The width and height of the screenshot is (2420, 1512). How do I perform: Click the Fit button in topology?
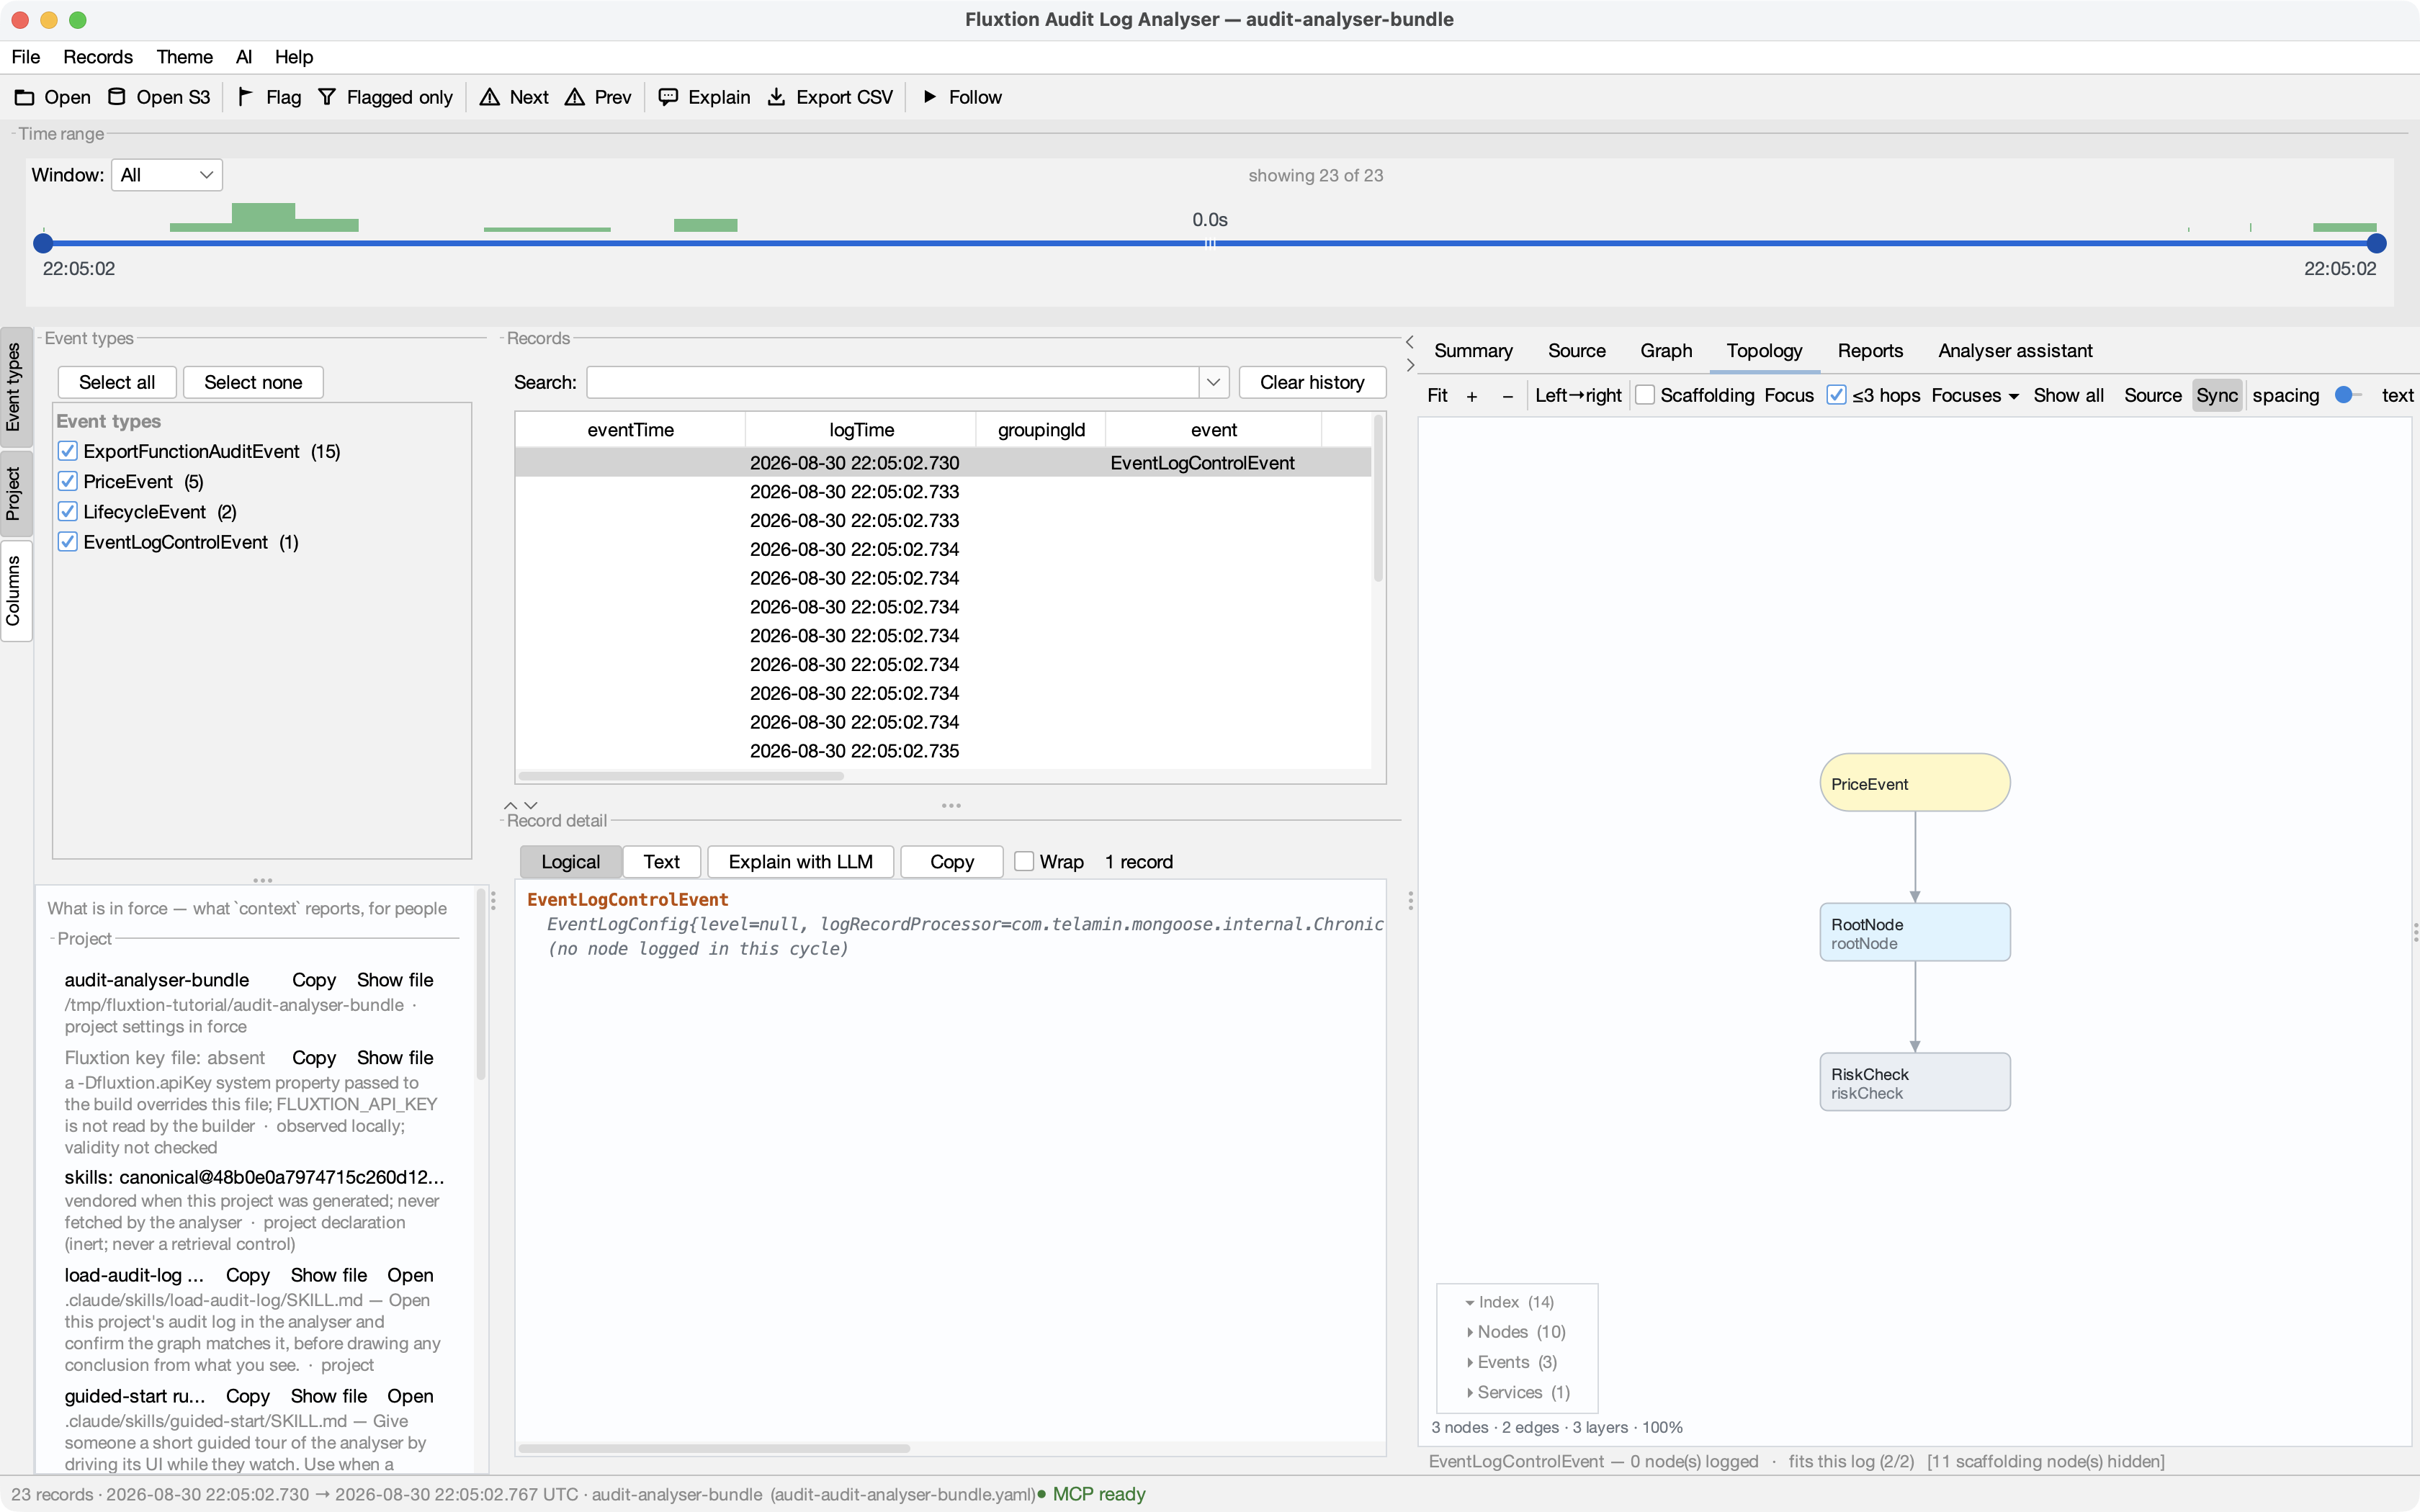click(1437, 395)
